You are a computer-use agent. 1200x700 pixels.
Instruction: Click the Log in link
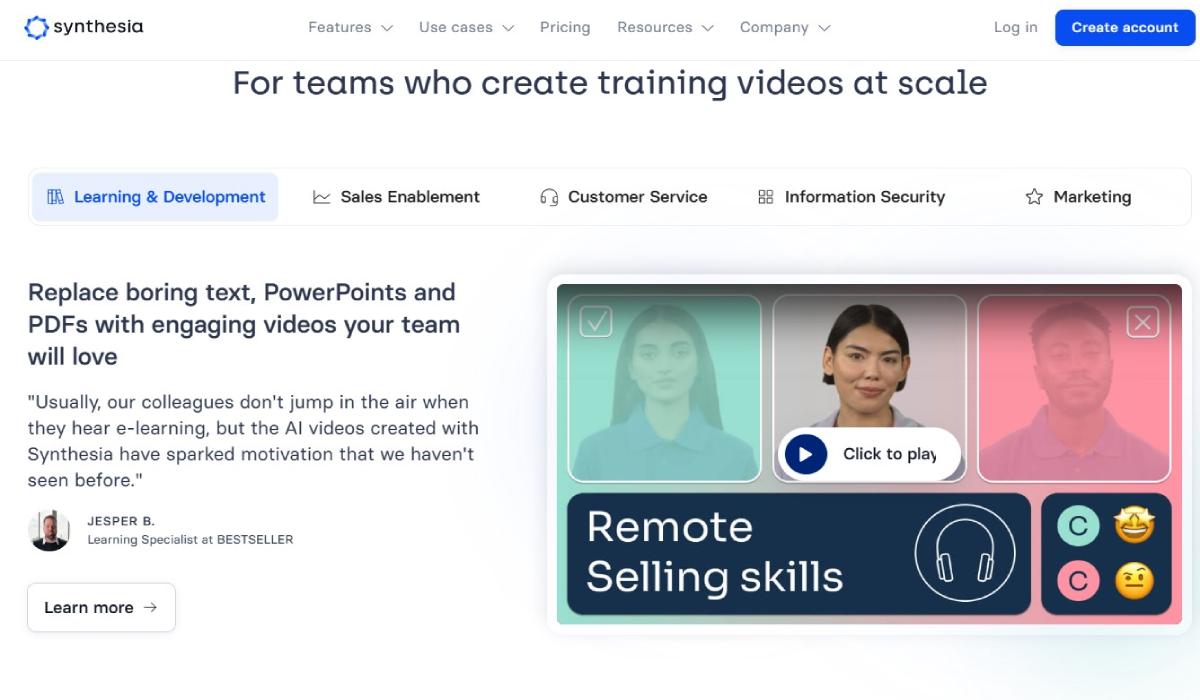click(x=1015, y=28)
